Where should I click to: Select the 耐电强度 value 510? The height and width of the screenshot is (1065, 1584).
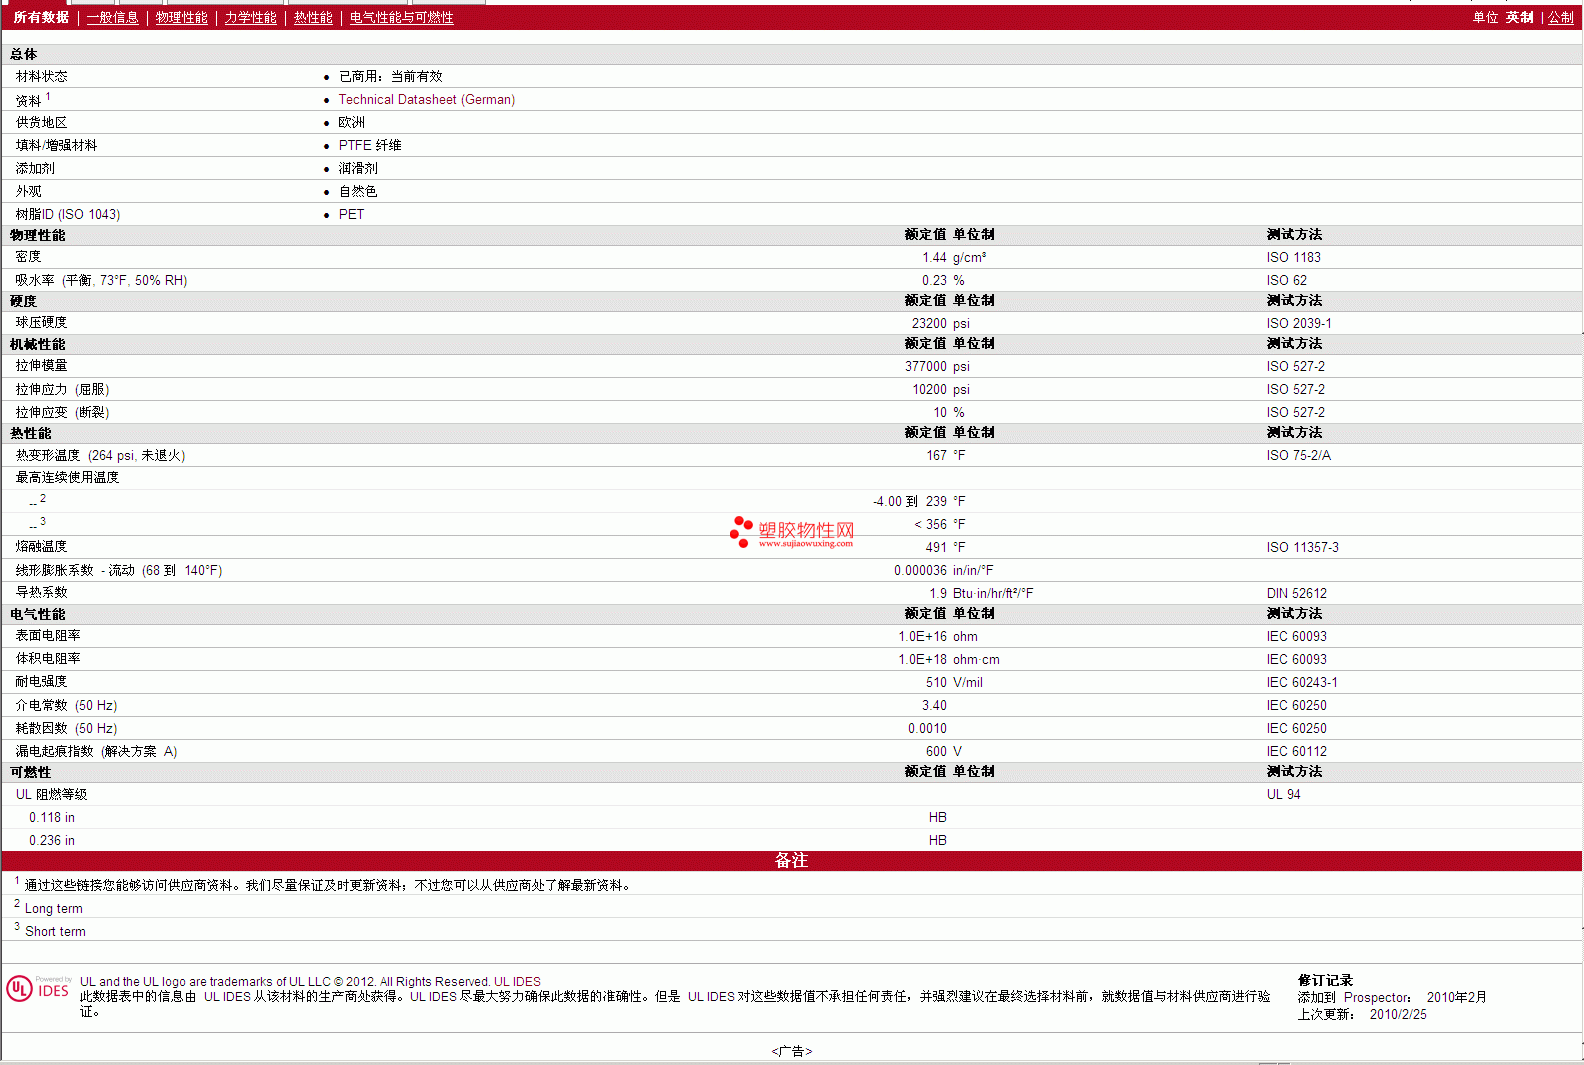pos(936,683)
